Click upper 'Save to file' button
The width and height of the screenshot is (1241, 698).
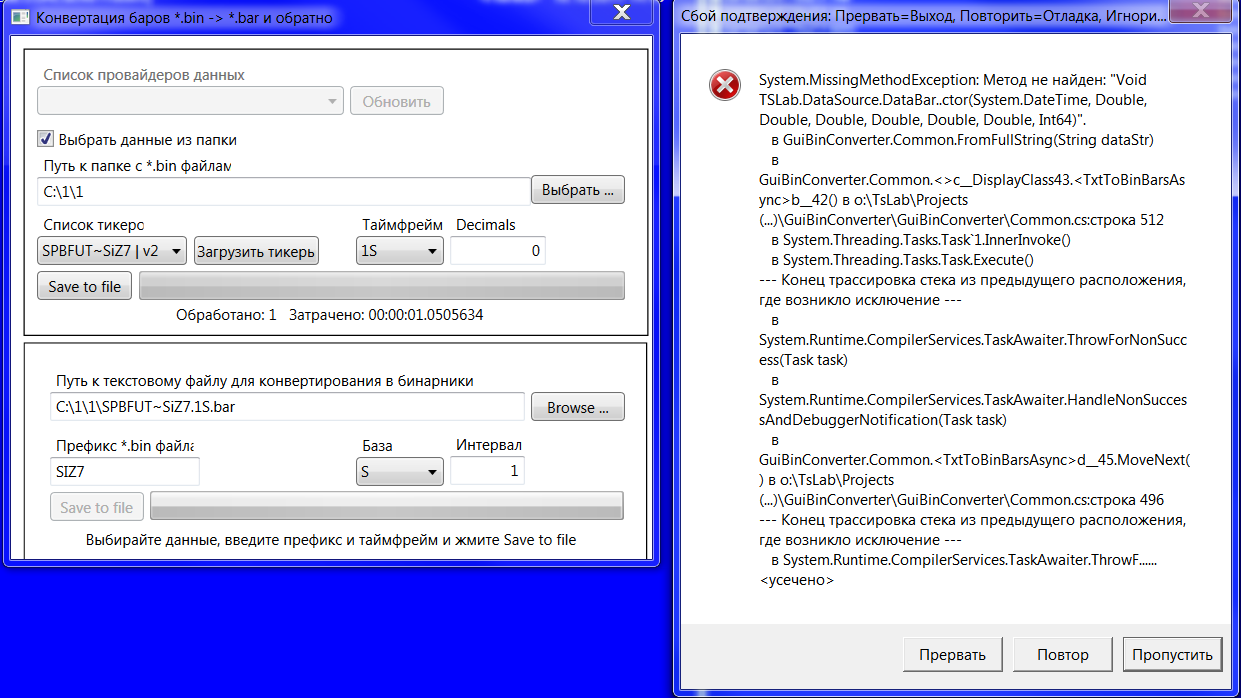(x=84, y=286)
